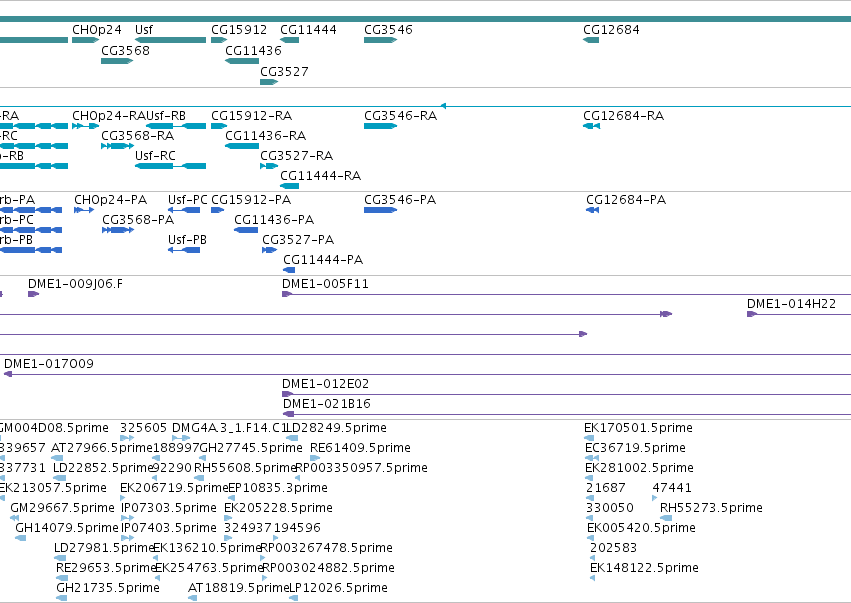The height and width of the screenshot is (603, 851).
Task: Click the DME1-014H22 clone label
Action: pos(791,304)
